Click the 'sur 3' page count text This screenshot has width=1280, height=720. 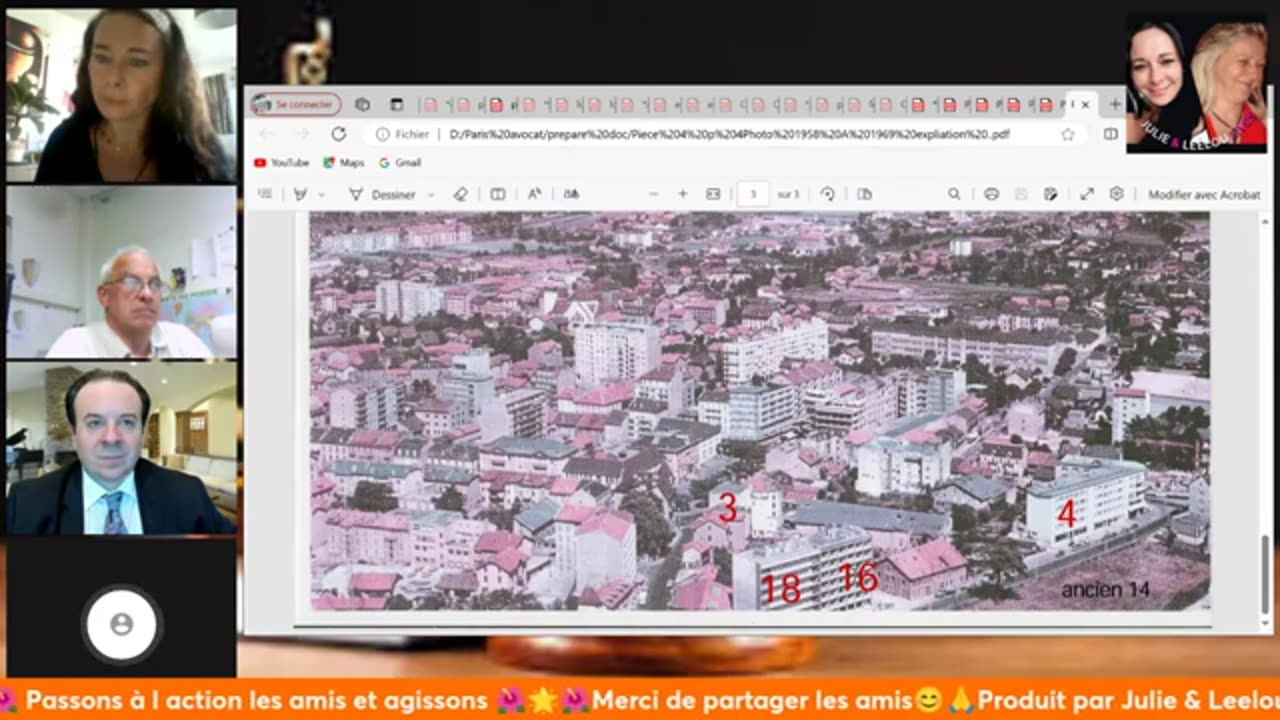(789, 194)
